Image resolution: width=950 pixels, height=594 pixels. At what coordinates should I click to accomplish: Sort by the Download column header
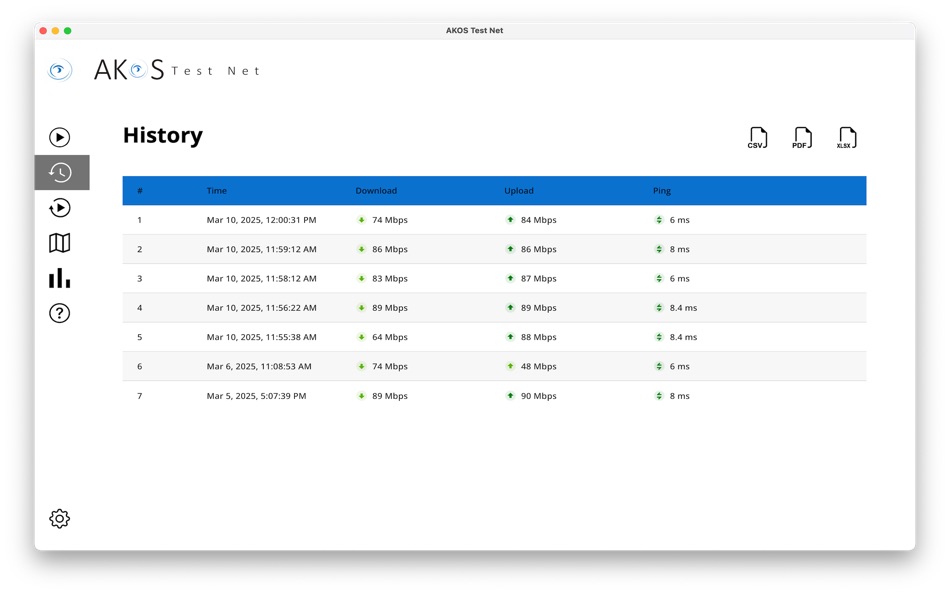[376, 190]
